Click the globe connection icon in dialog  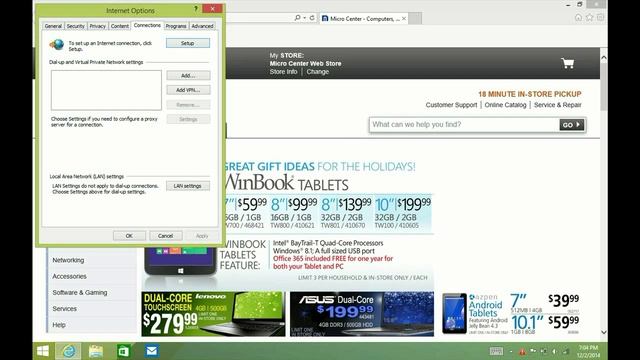click(57, 44)
